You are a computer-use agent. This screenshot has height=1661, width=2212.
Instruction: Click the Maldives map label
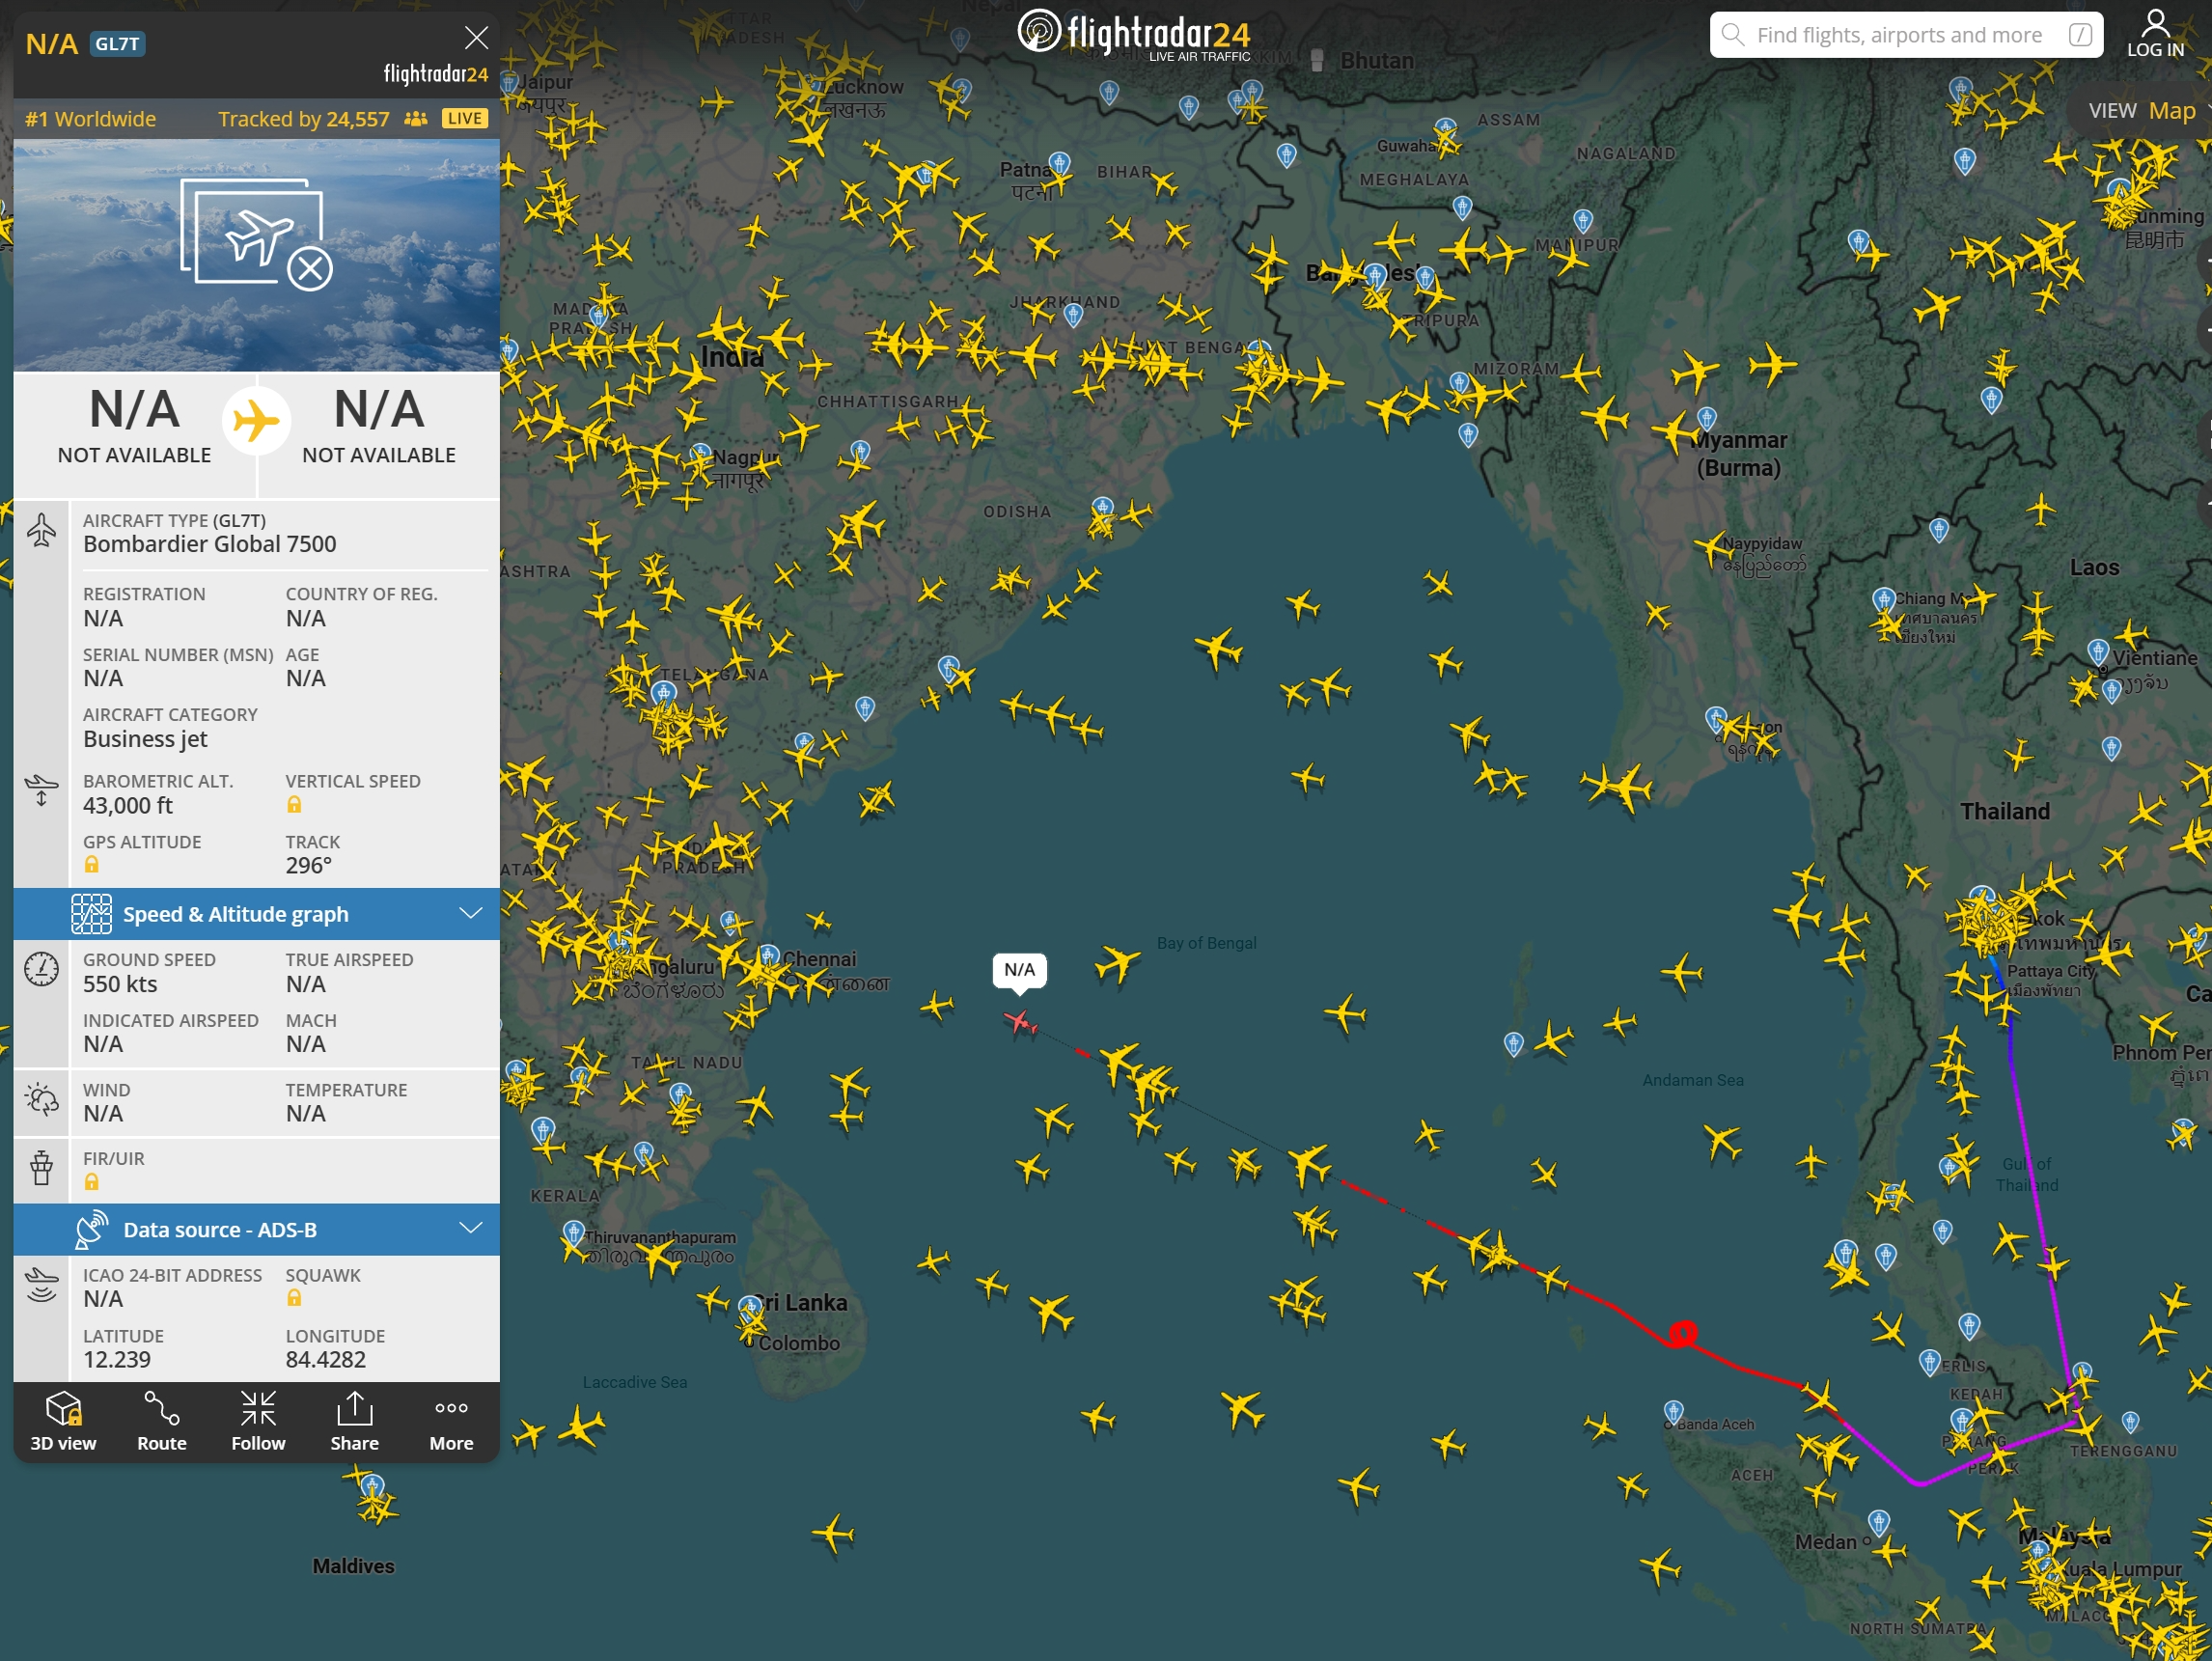click(x=353, y=1566)
